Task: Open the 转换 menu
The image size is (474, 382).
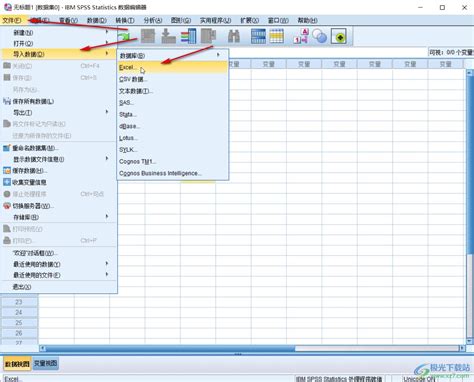Action: point(125,20)
